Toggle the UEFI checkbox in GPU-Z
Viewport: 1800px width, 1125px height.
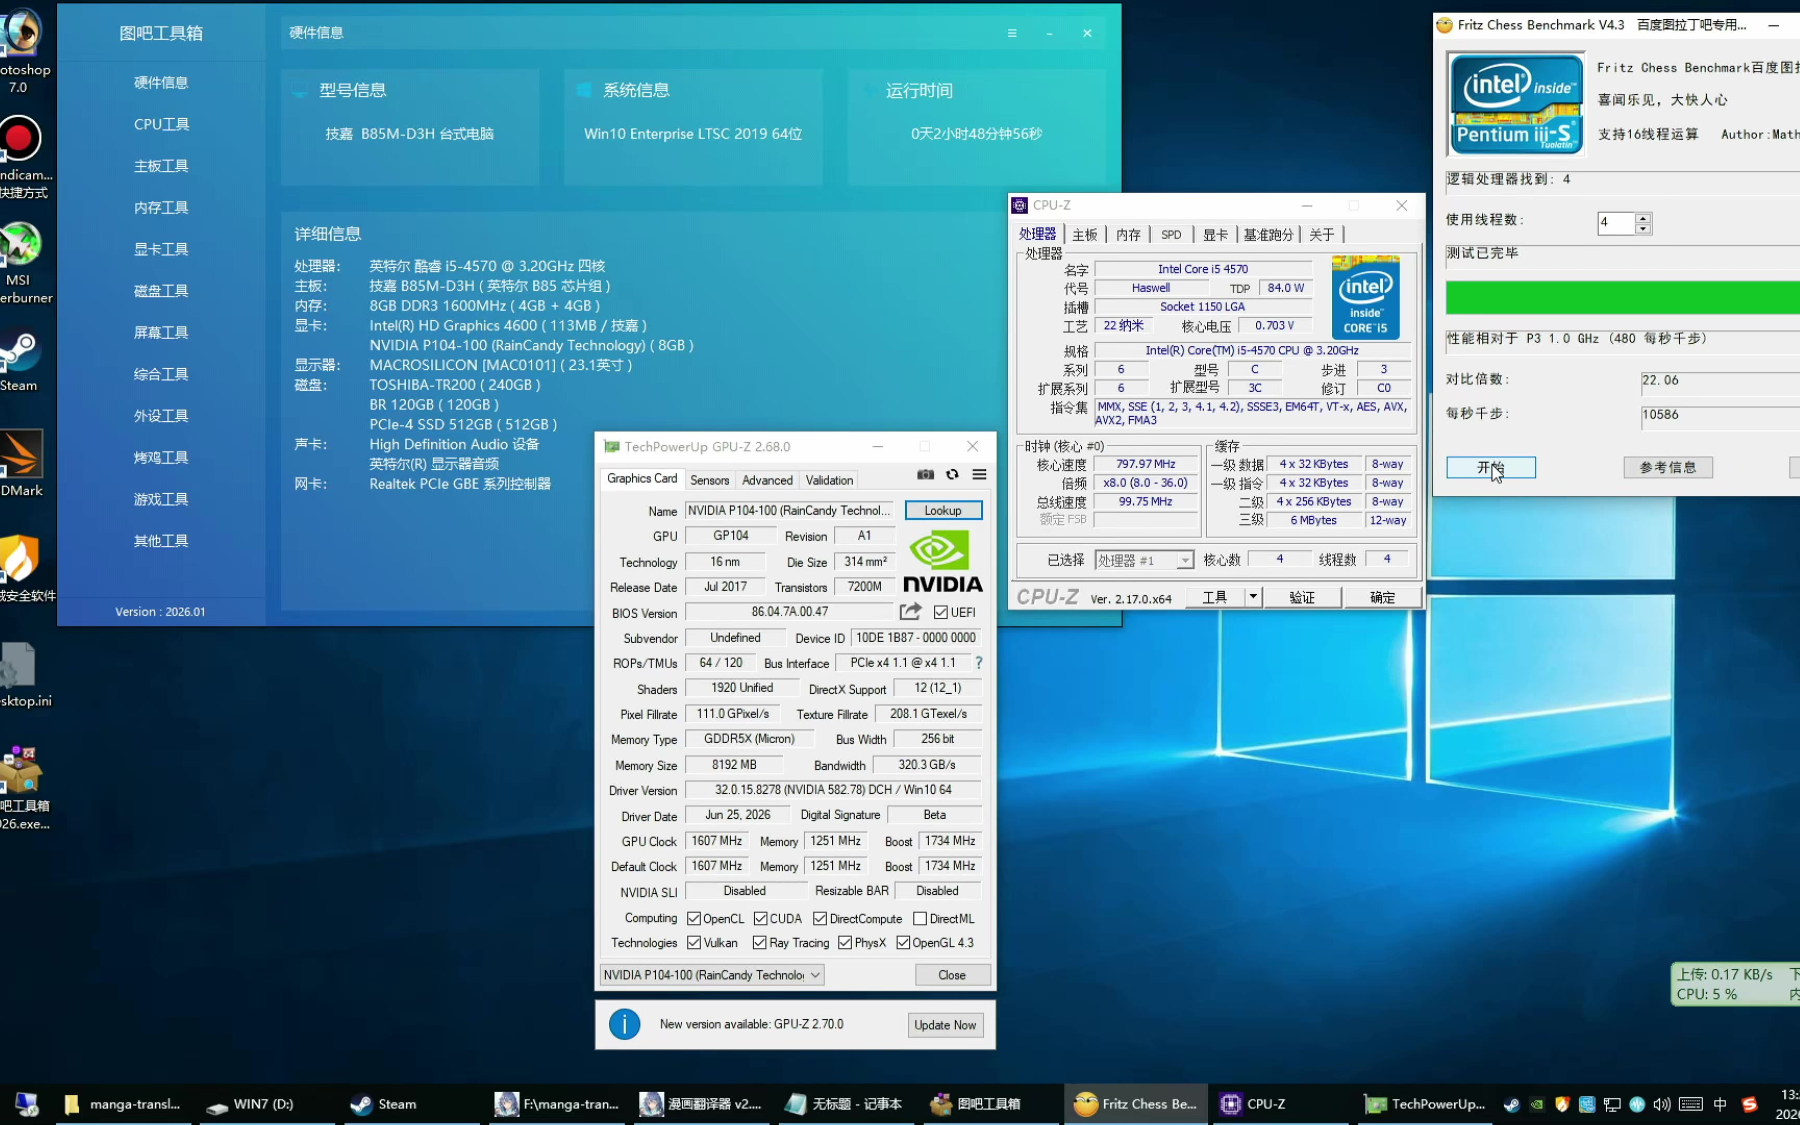pos(941,612)
